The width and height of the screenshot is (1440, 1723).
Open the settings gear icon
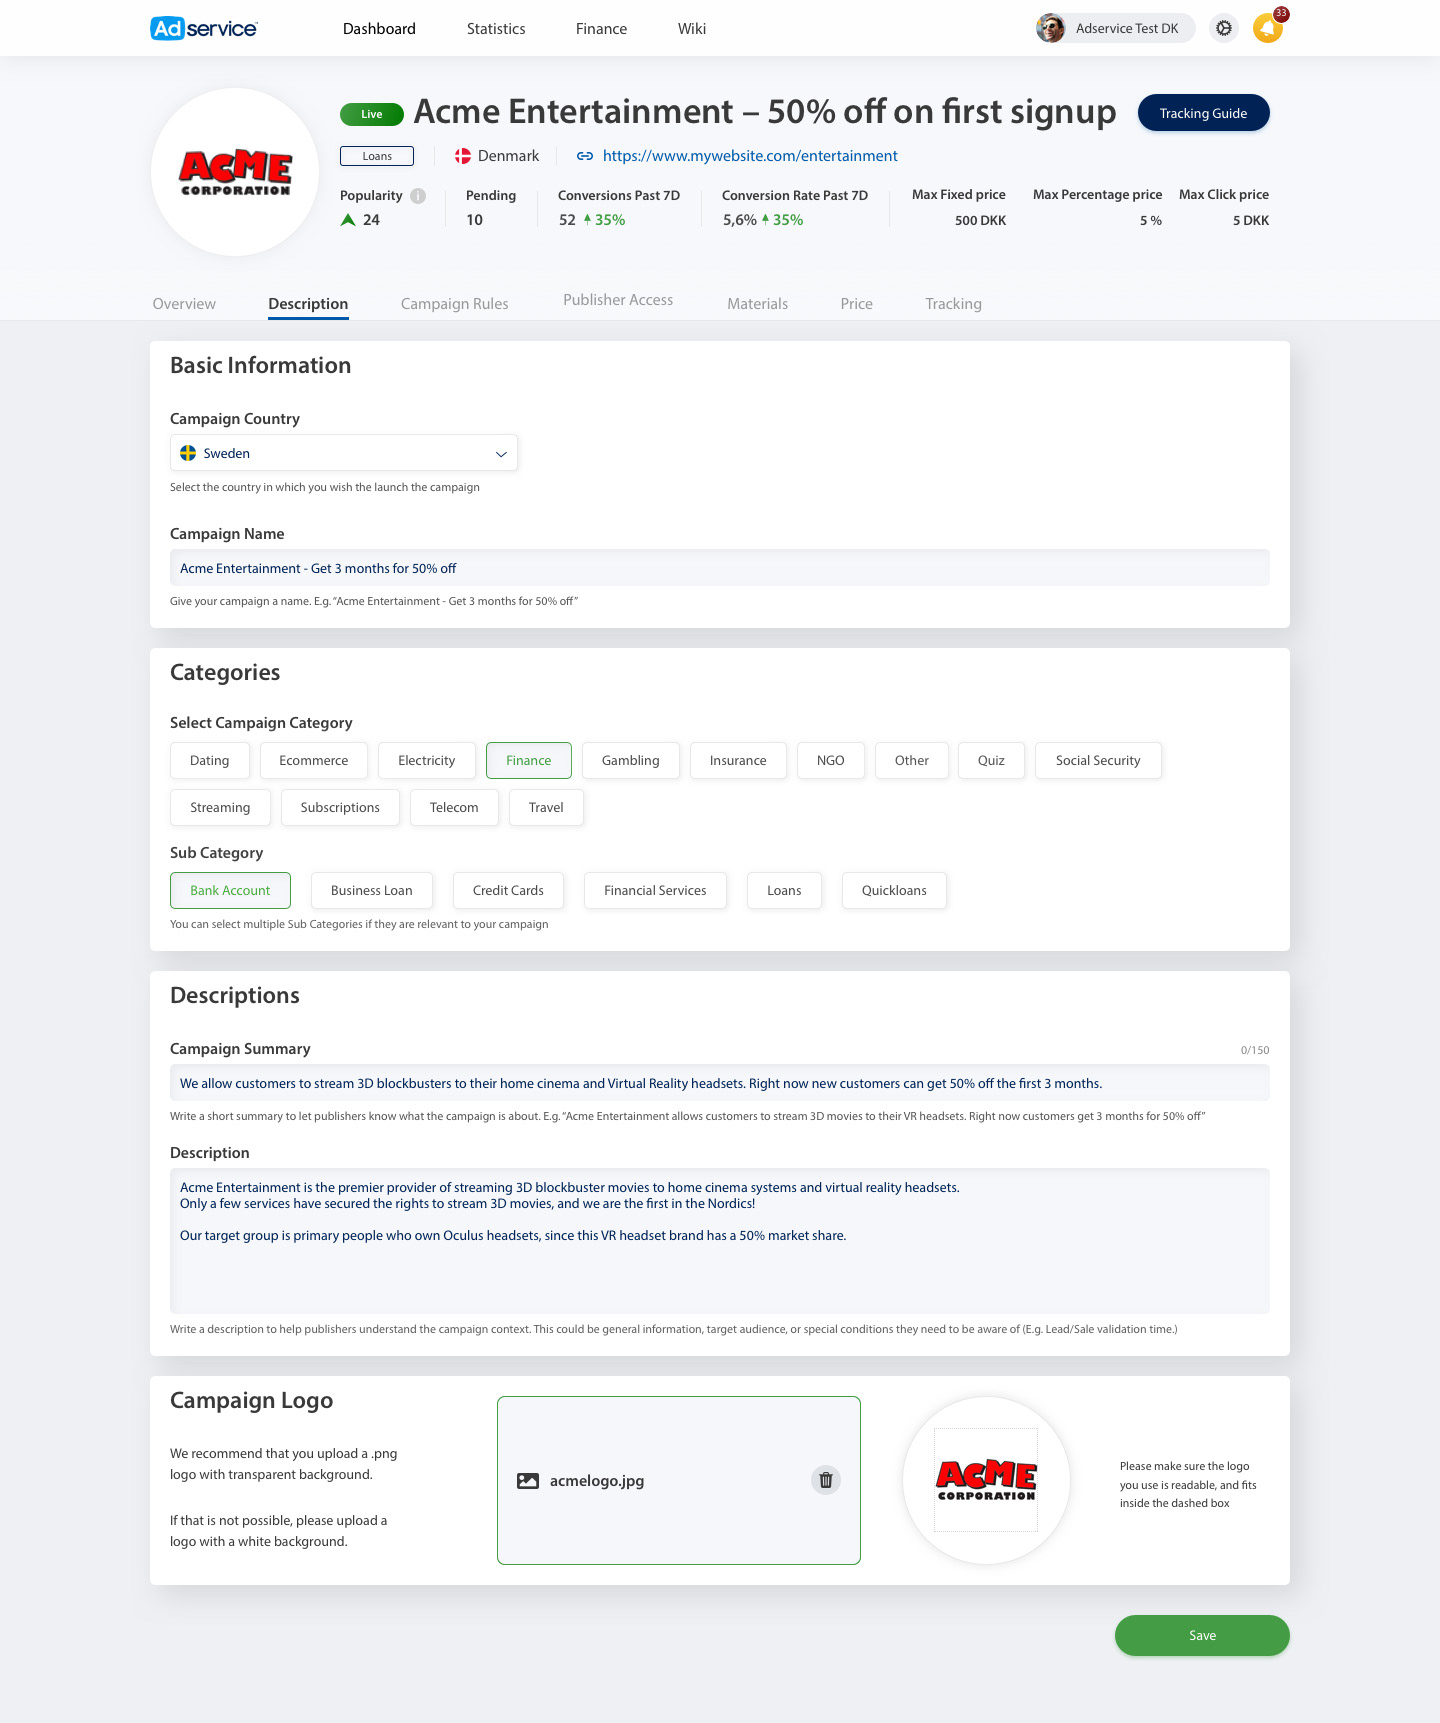1224,28
